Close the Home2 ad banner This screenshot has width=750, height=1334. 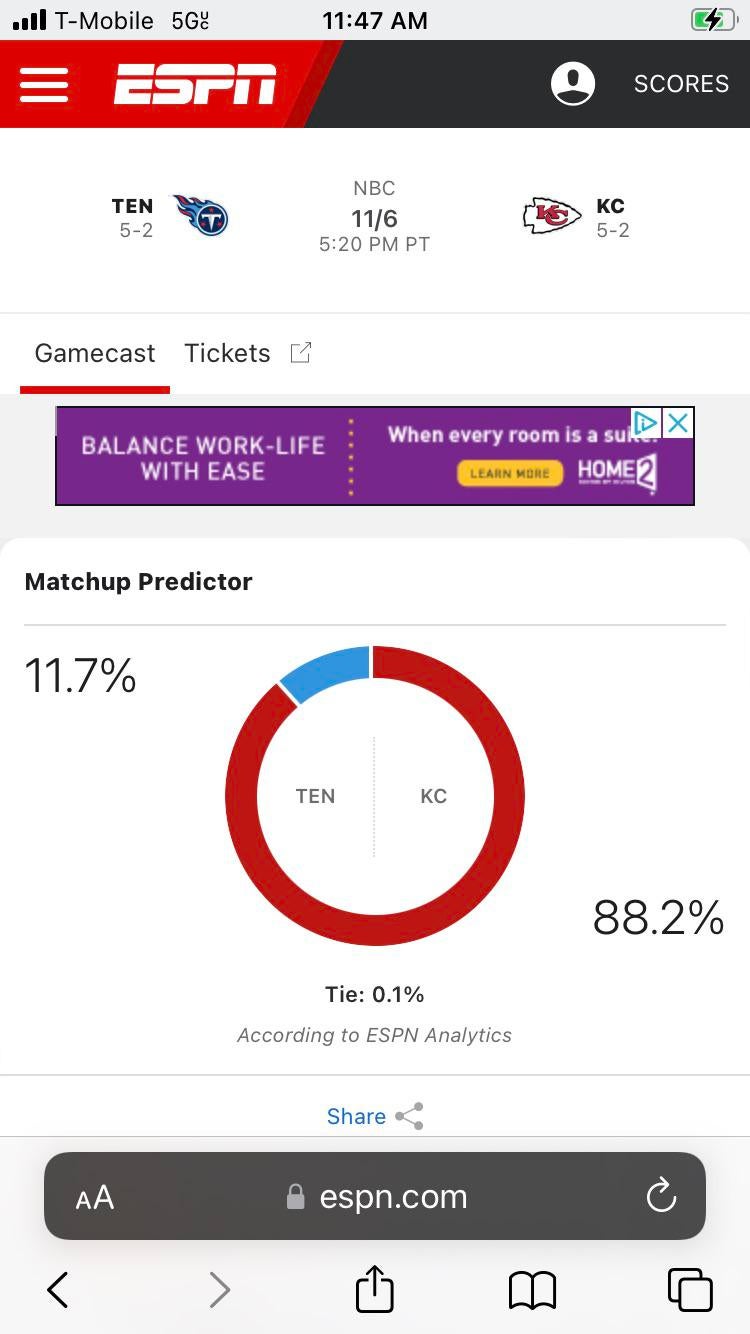click(x=678, y=423)
